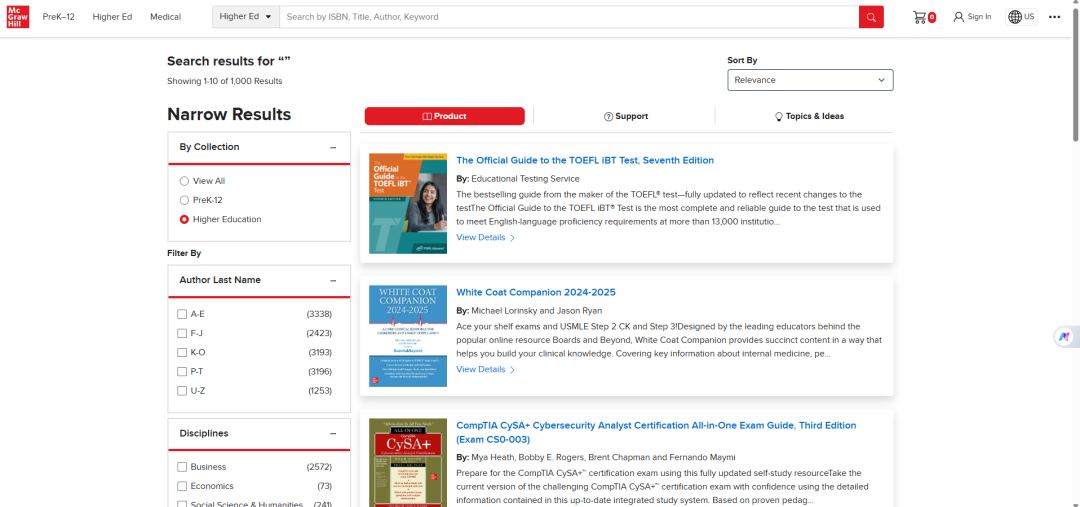Open the globe US region selector
The image size is (1080, 507).
coord(1021,17)
